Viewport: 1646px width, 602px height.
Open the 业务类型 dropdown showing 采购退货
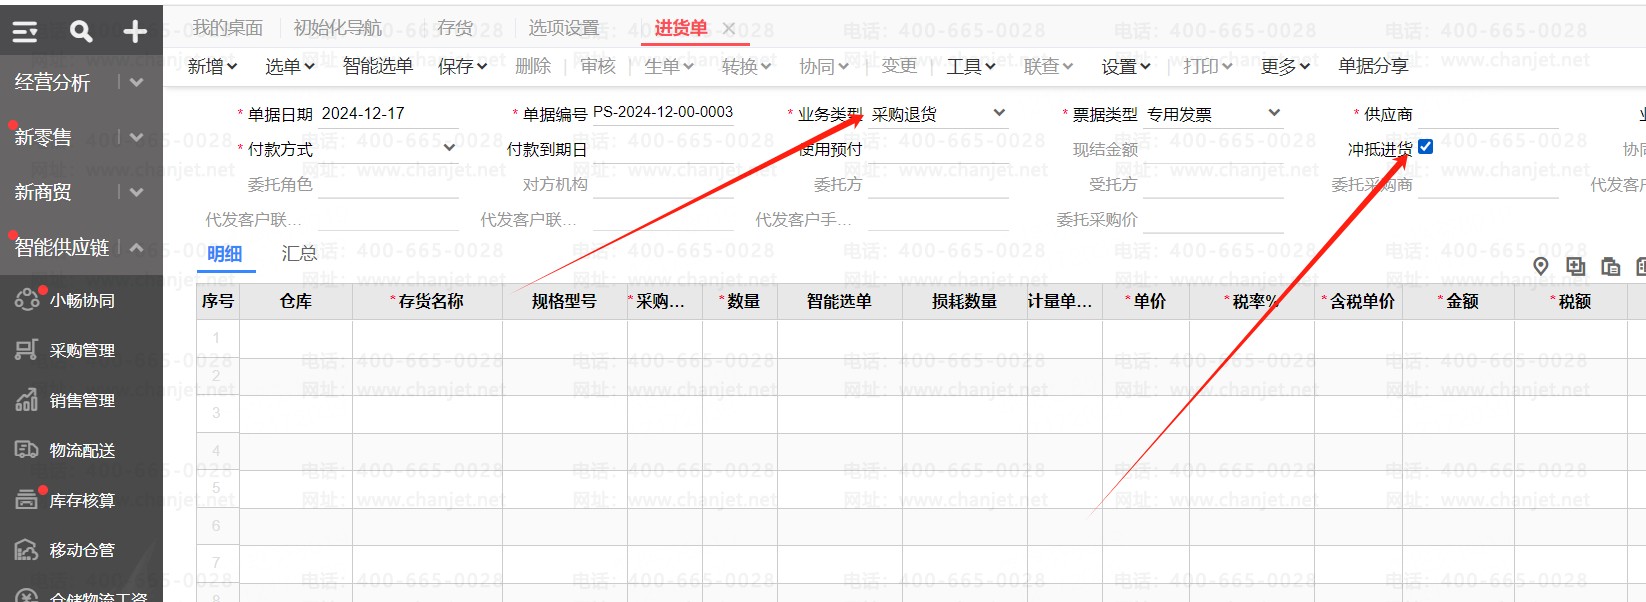[999, 113]
